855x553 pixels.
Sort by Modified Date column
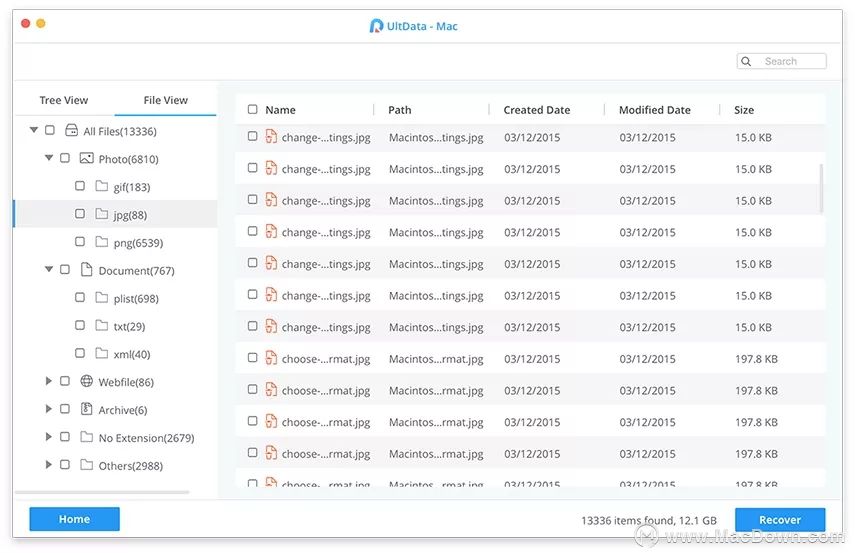pyautogui.click(x=654, y=110)
